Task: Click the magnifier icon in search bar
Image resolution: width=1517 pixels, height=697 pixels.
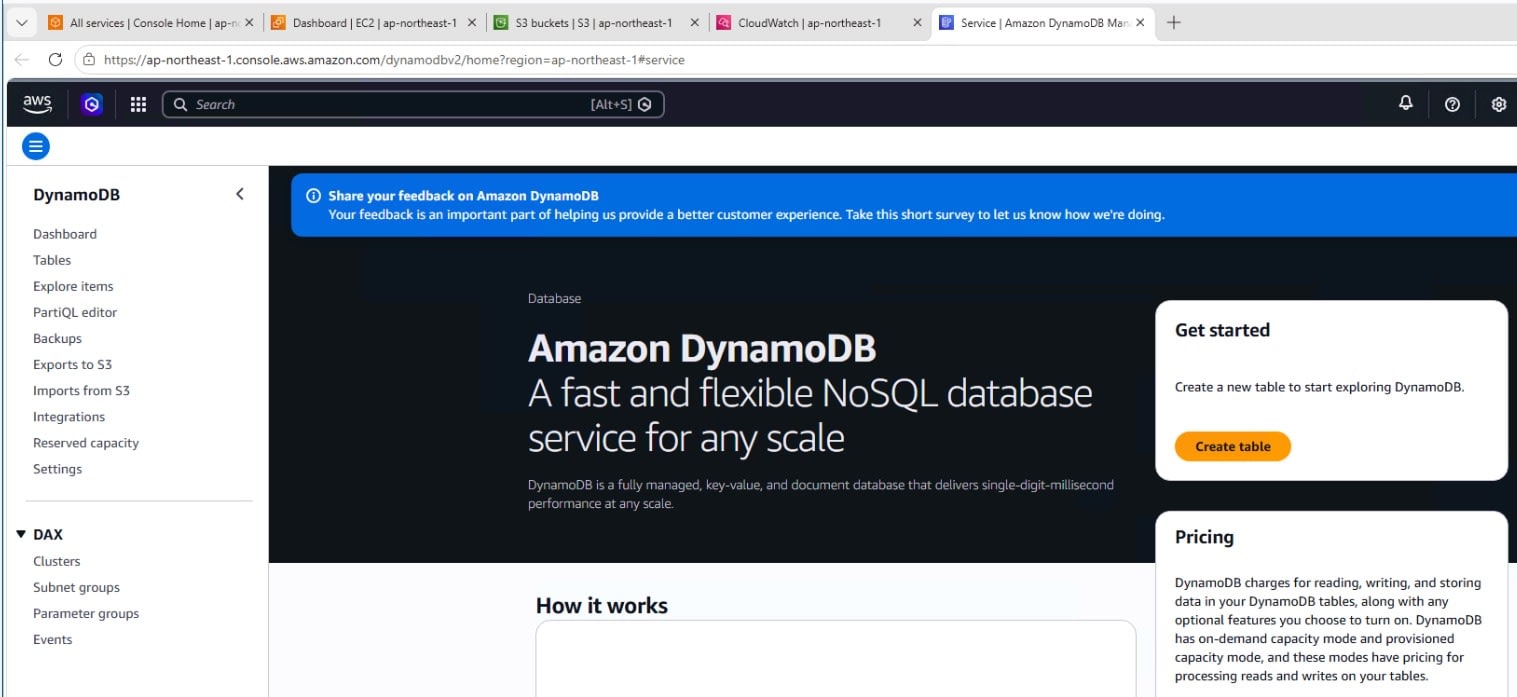Action: (x=180, y=104)
